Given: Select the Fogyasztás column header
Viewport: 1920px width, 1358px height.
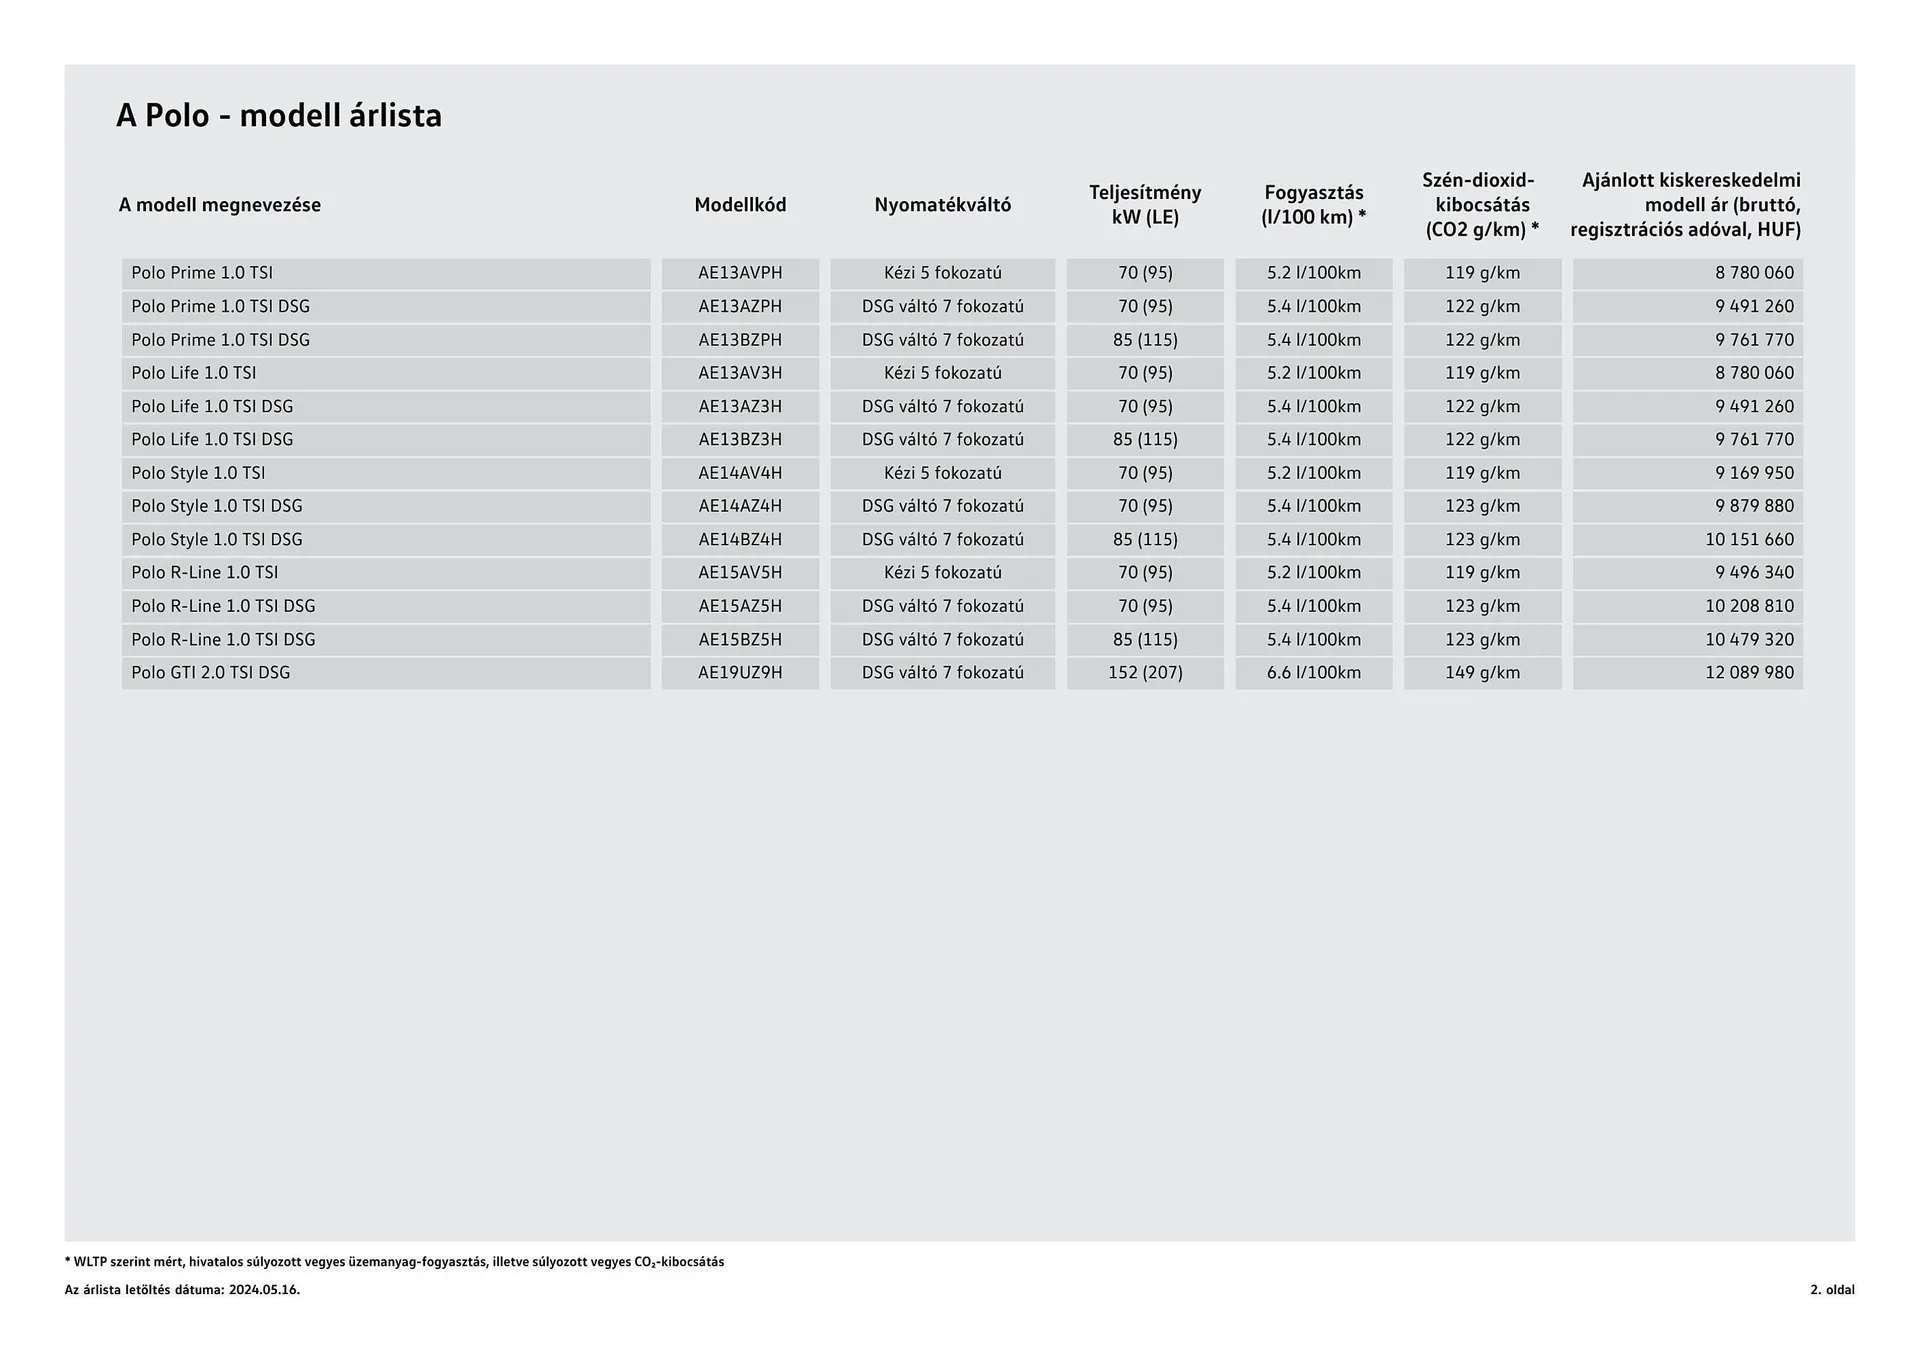Looking at the screenshot, I should pos(1313,205).
